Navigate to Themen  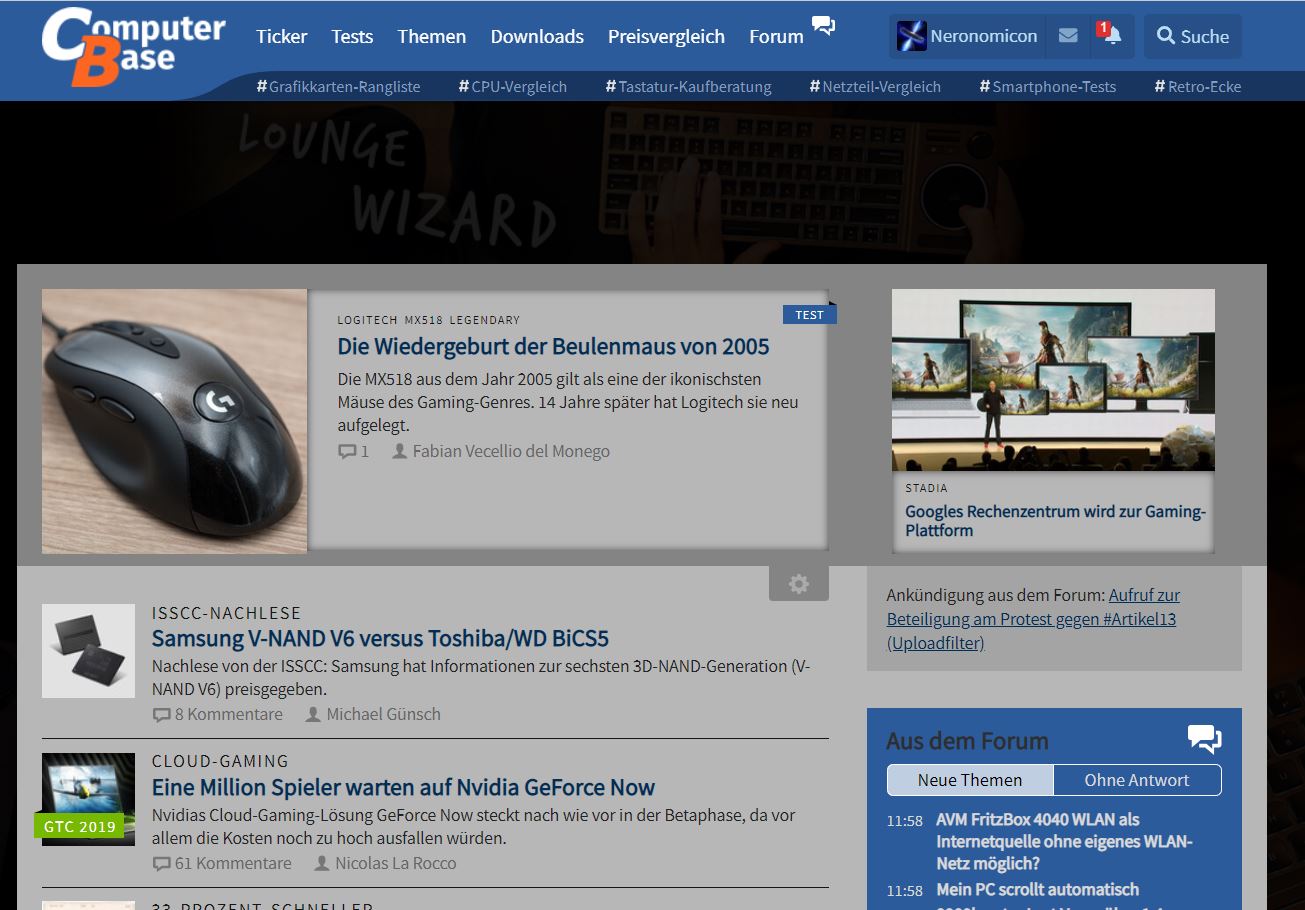[x=432, y=37]
